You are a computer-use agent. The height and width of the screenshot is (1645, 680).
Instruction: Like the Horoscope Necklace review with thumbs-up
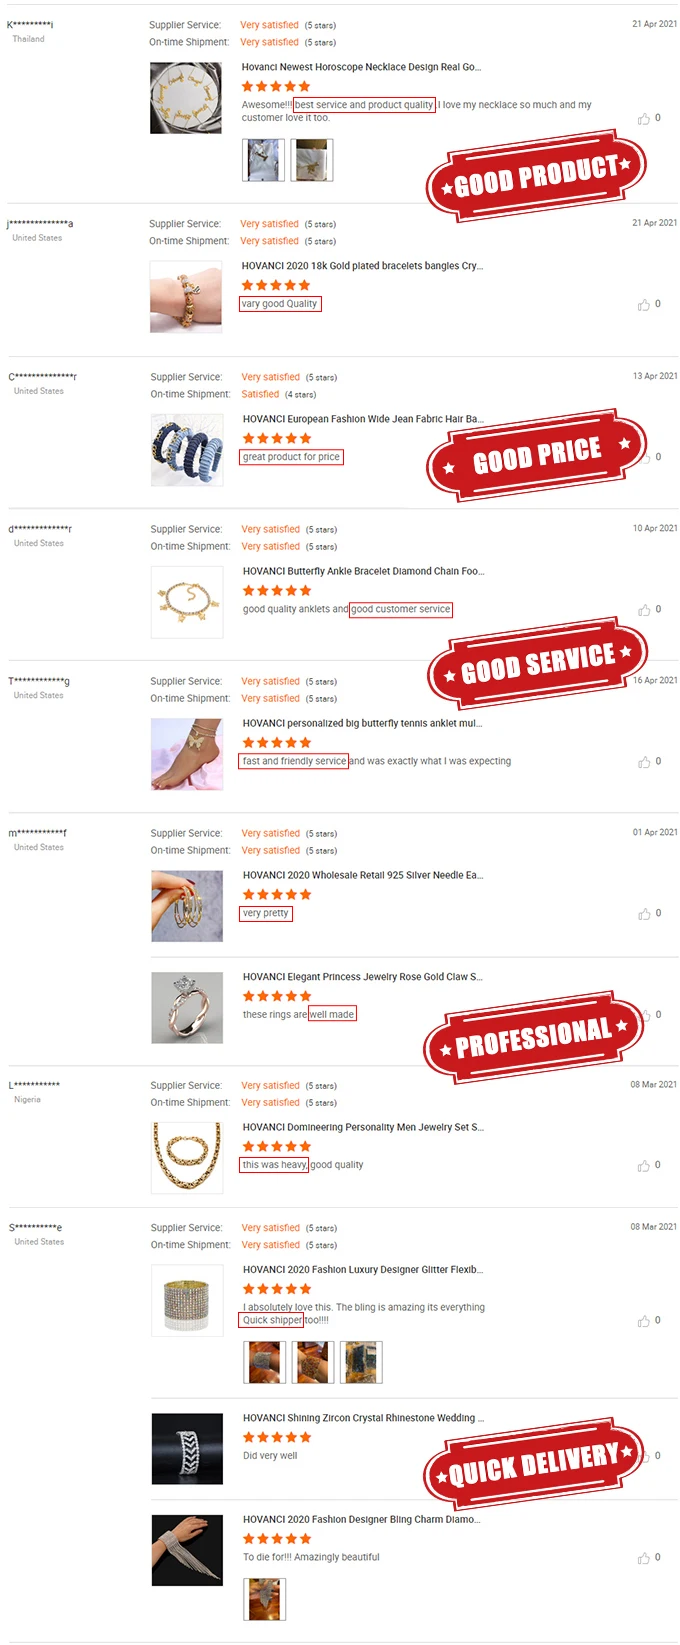click(x=644, y=119)
